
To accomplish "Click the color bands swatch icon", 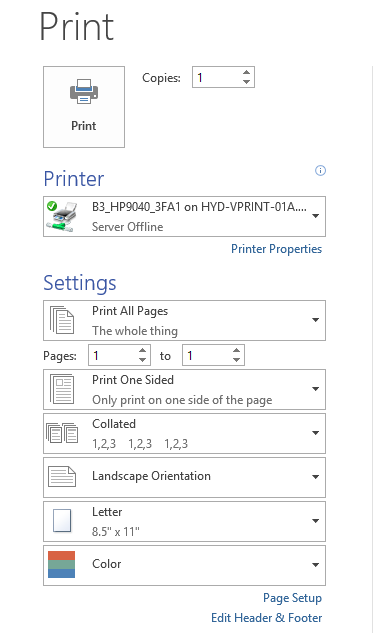I will click(61, 564).
